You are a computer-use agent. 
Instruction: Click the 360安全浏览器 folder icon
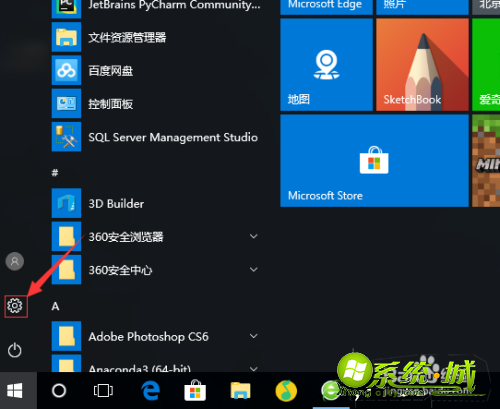pos(66,236)
